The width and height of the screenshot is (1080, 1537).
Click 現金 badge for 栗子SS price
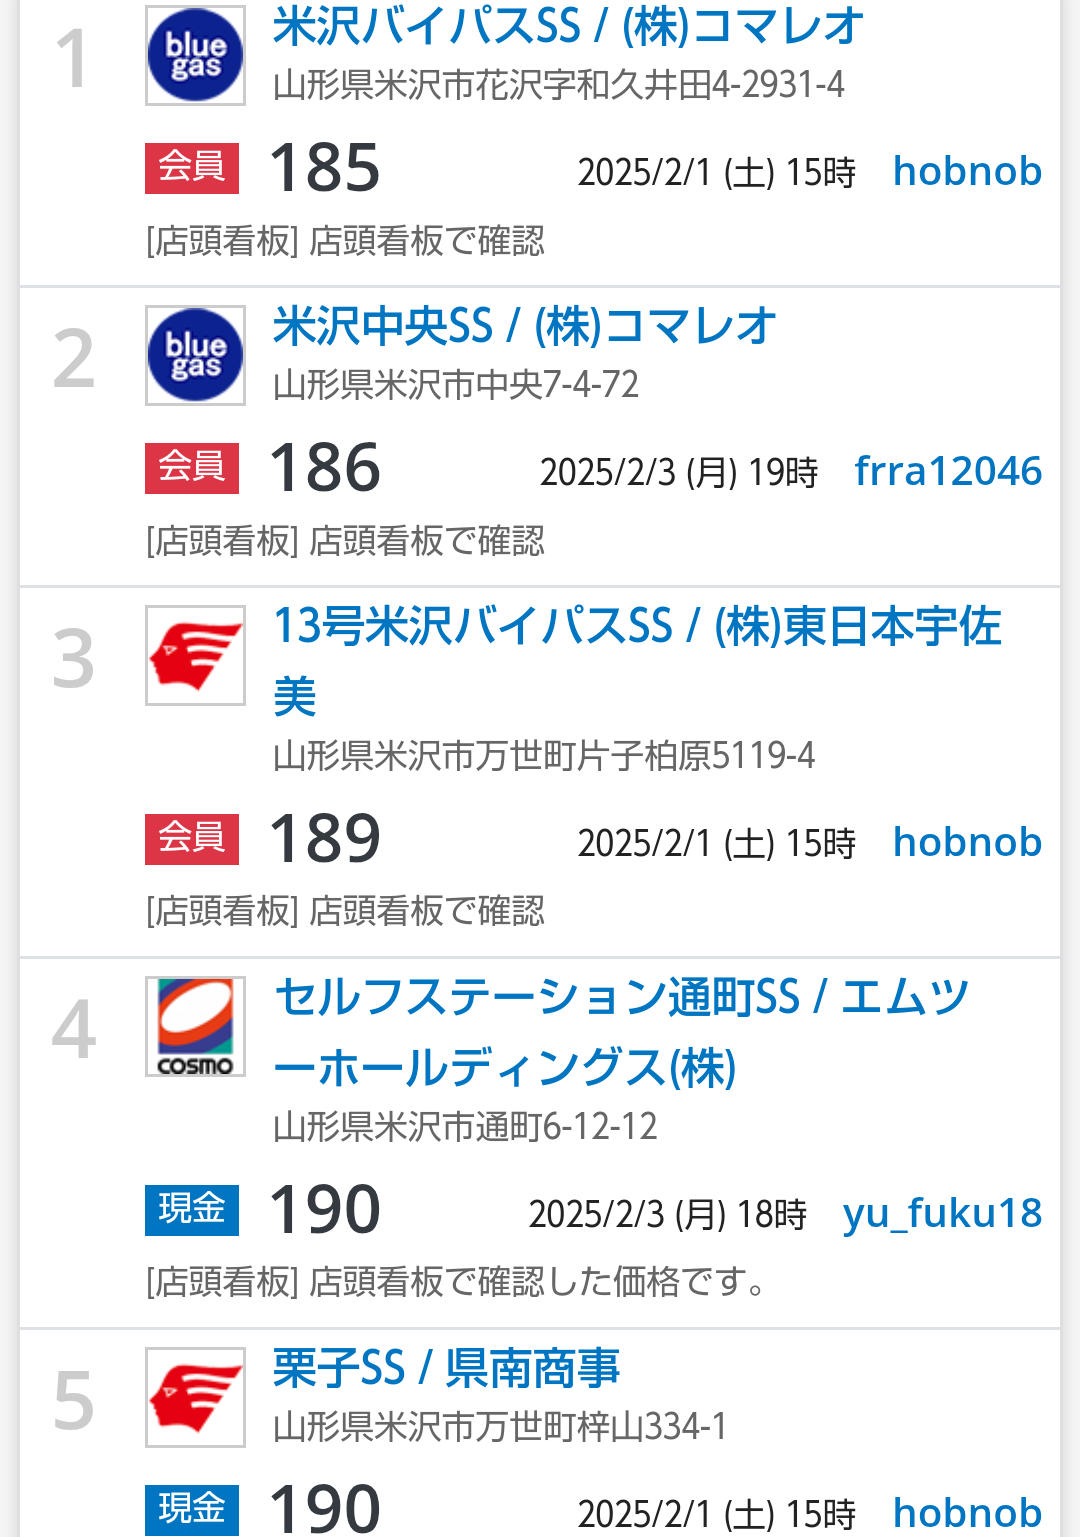pos(192,1508)
